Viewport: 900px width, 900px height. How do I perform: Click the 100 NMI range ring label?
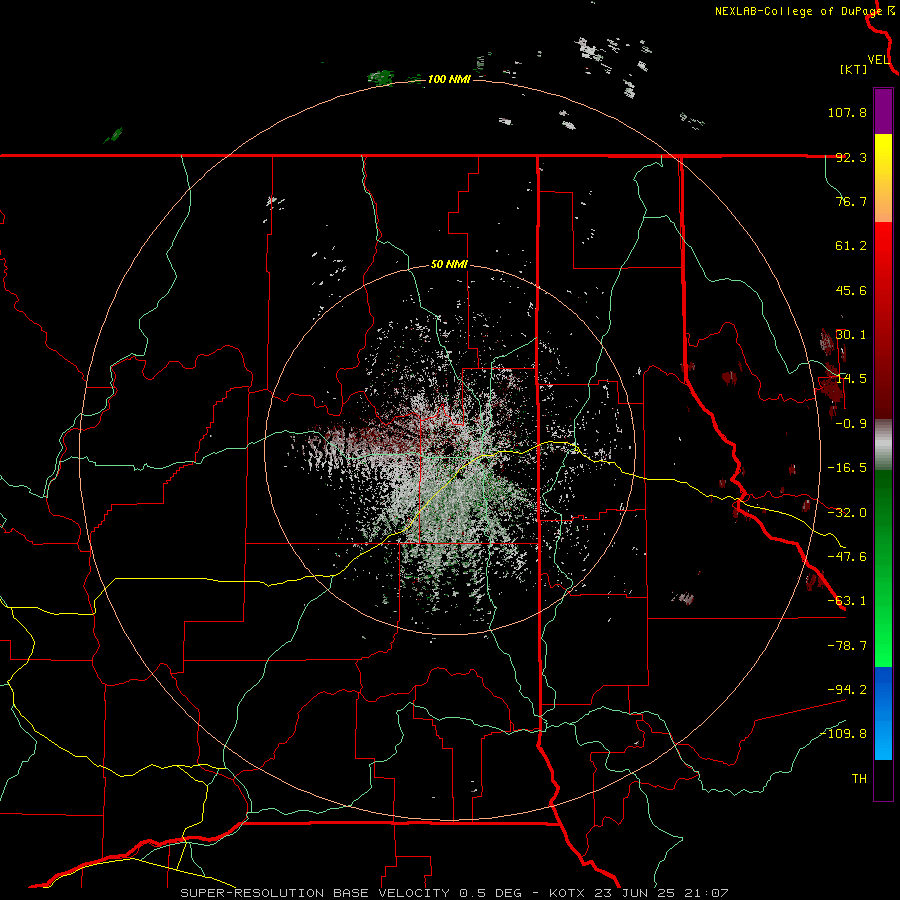point(449,79)
